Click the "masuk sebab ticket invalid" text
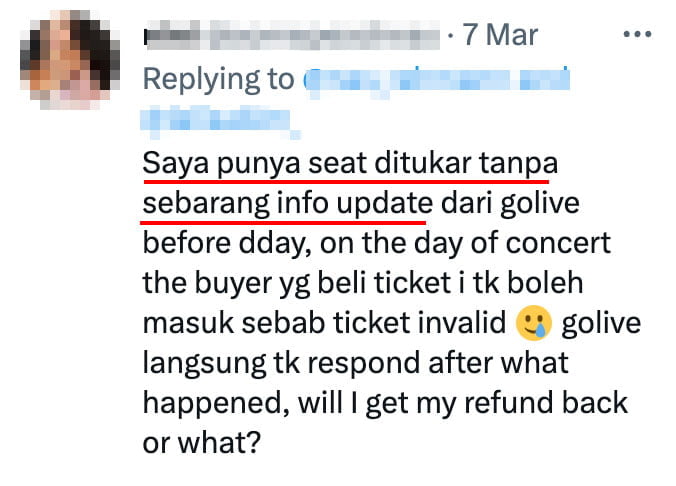 tap(324, 323)
